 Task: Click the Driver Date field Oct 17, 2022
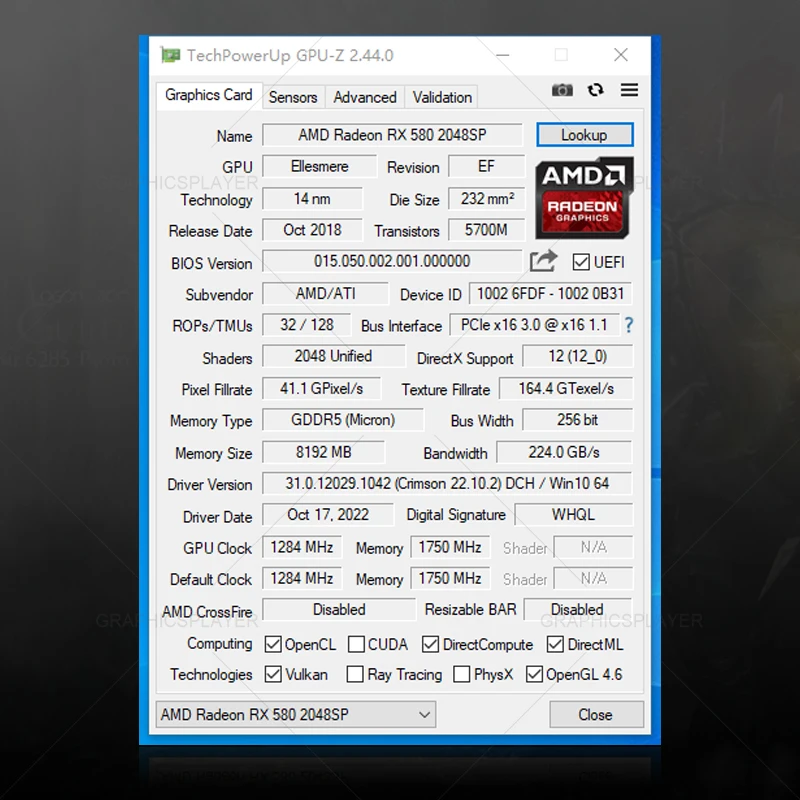click(328, 515)
